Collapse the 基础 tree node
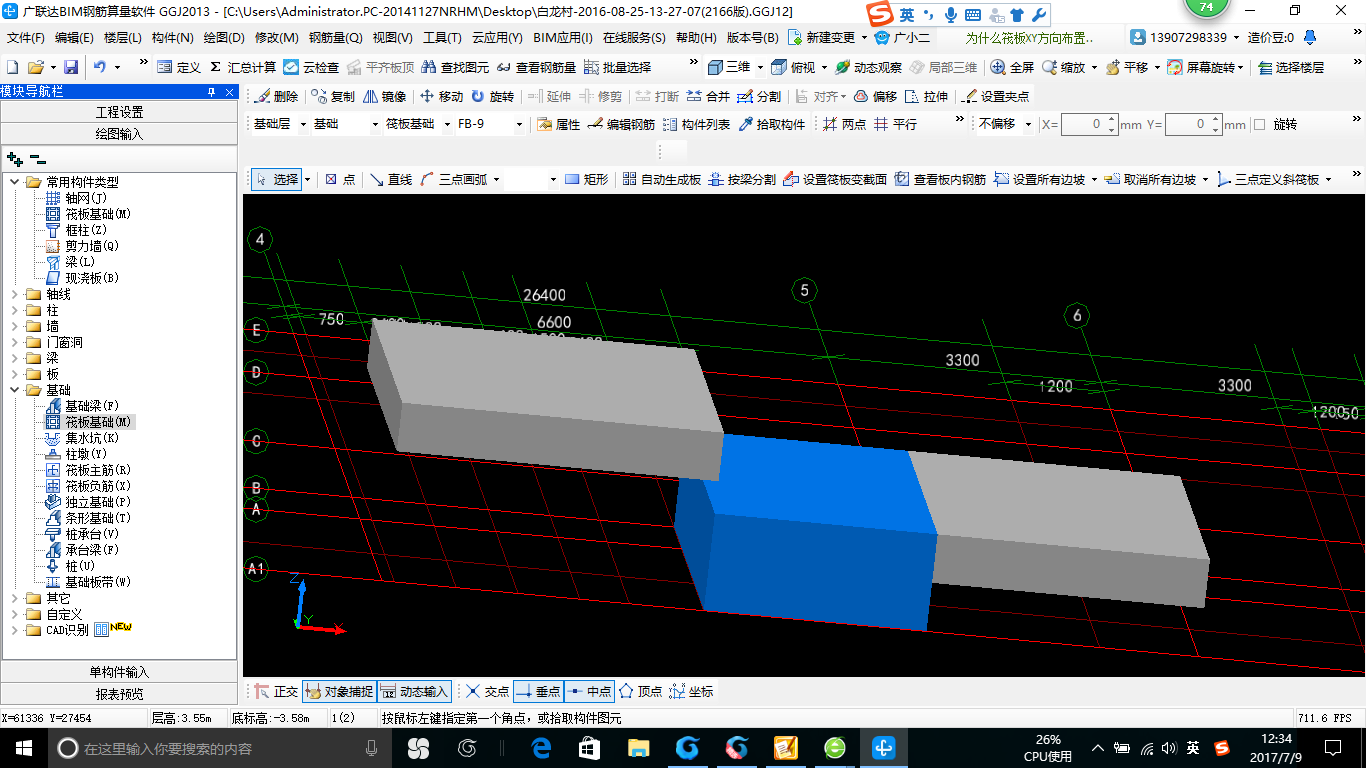 click(15, 390)
